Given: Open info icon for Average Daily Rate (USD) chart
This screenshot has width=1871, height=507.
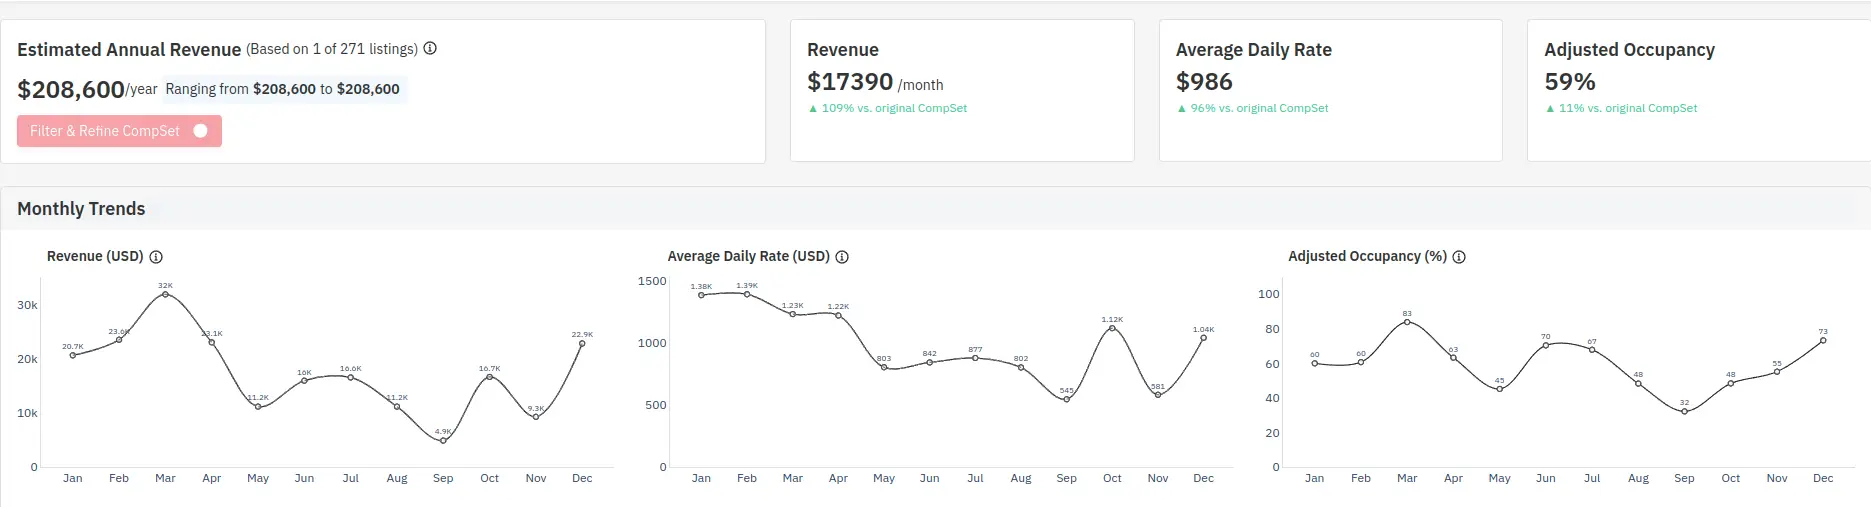Looking at the screenshot, I should (842, 257).
